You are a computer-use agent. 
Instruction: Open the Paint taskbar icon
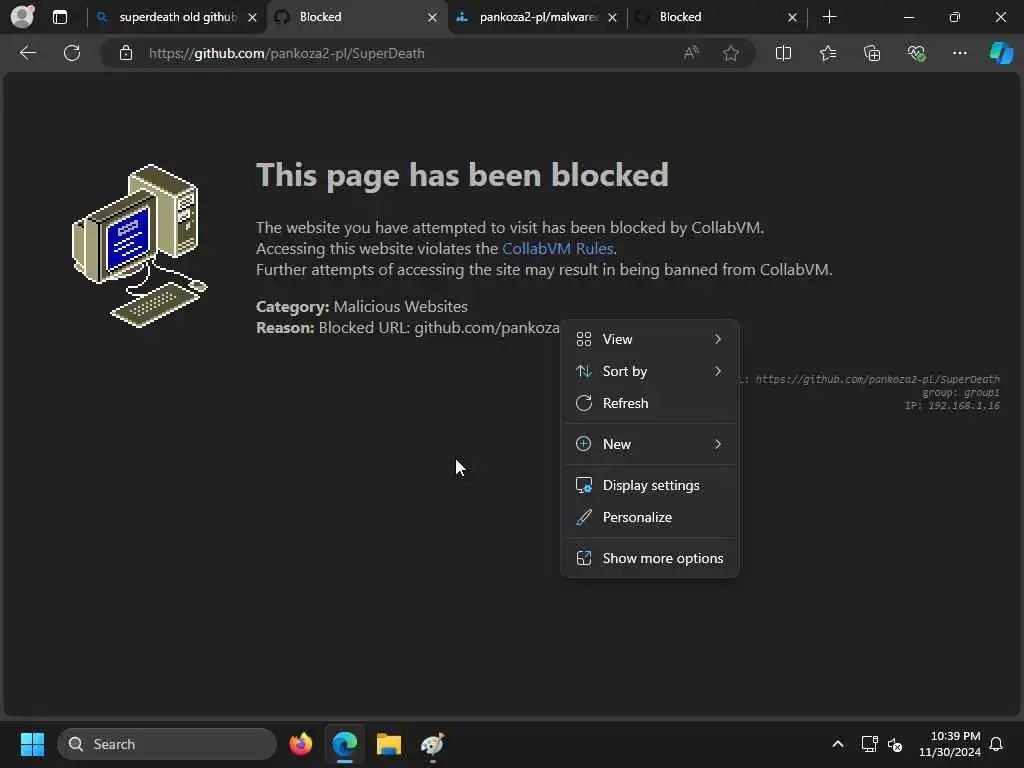click(432, 744)
